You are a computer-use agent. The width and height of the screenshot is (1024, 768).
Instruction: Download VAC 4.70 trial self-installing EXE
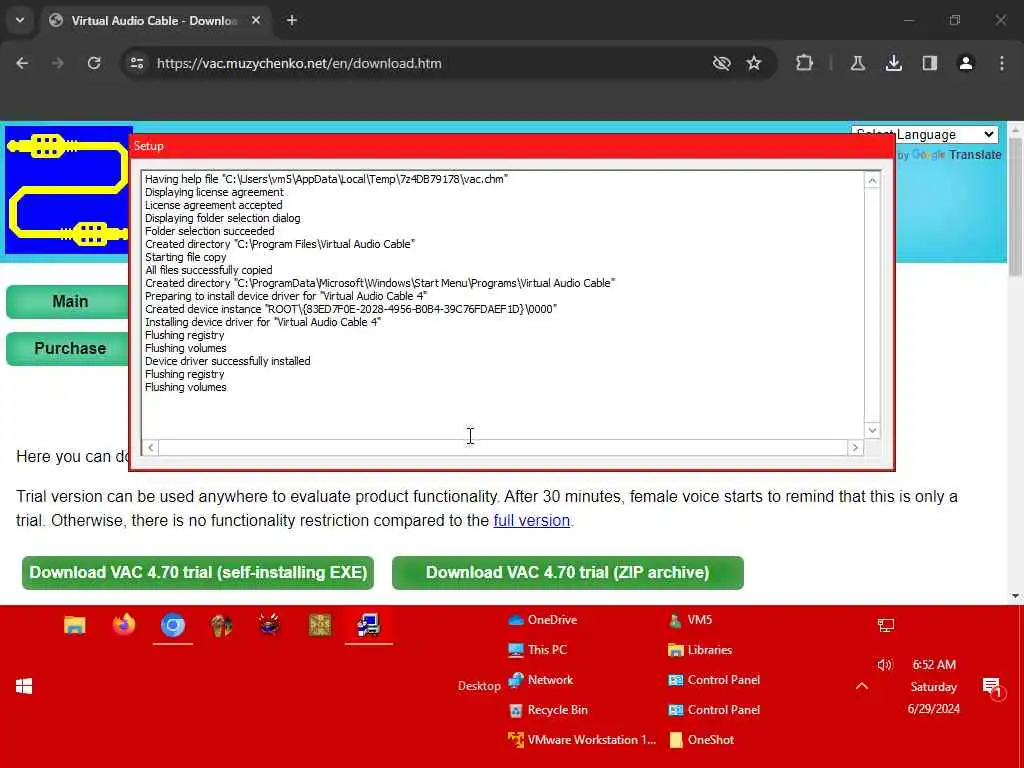(198, 573)
